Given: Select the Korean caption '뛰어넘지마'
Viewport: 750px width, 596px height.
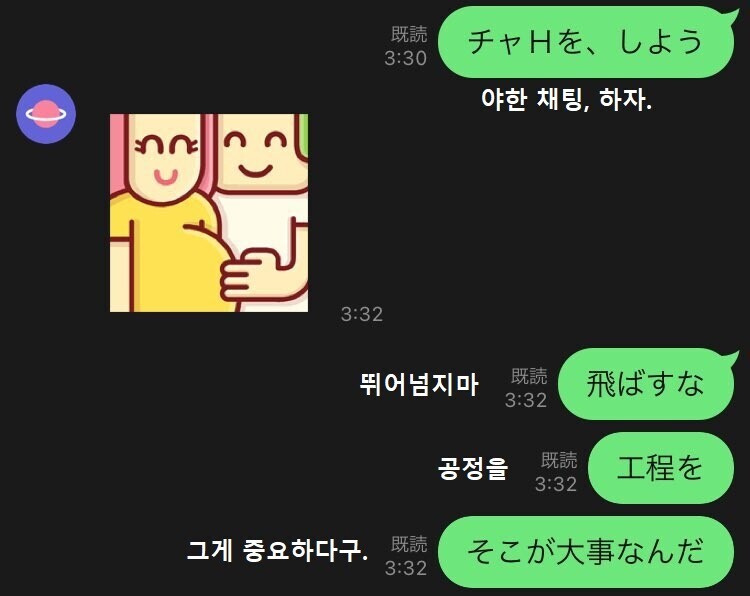Looking at the screenshot, I should [419, 384].
